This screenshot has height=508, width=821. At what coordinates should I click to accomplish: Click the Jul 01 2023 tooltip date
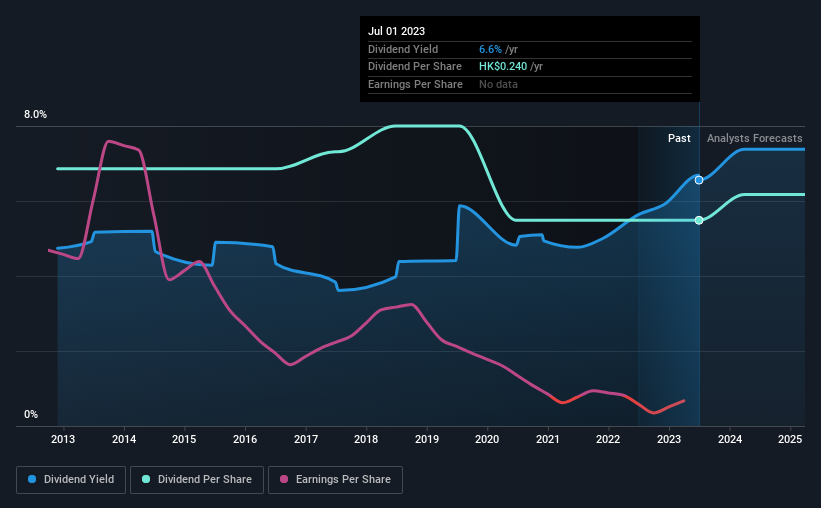[x=396, y=31]
